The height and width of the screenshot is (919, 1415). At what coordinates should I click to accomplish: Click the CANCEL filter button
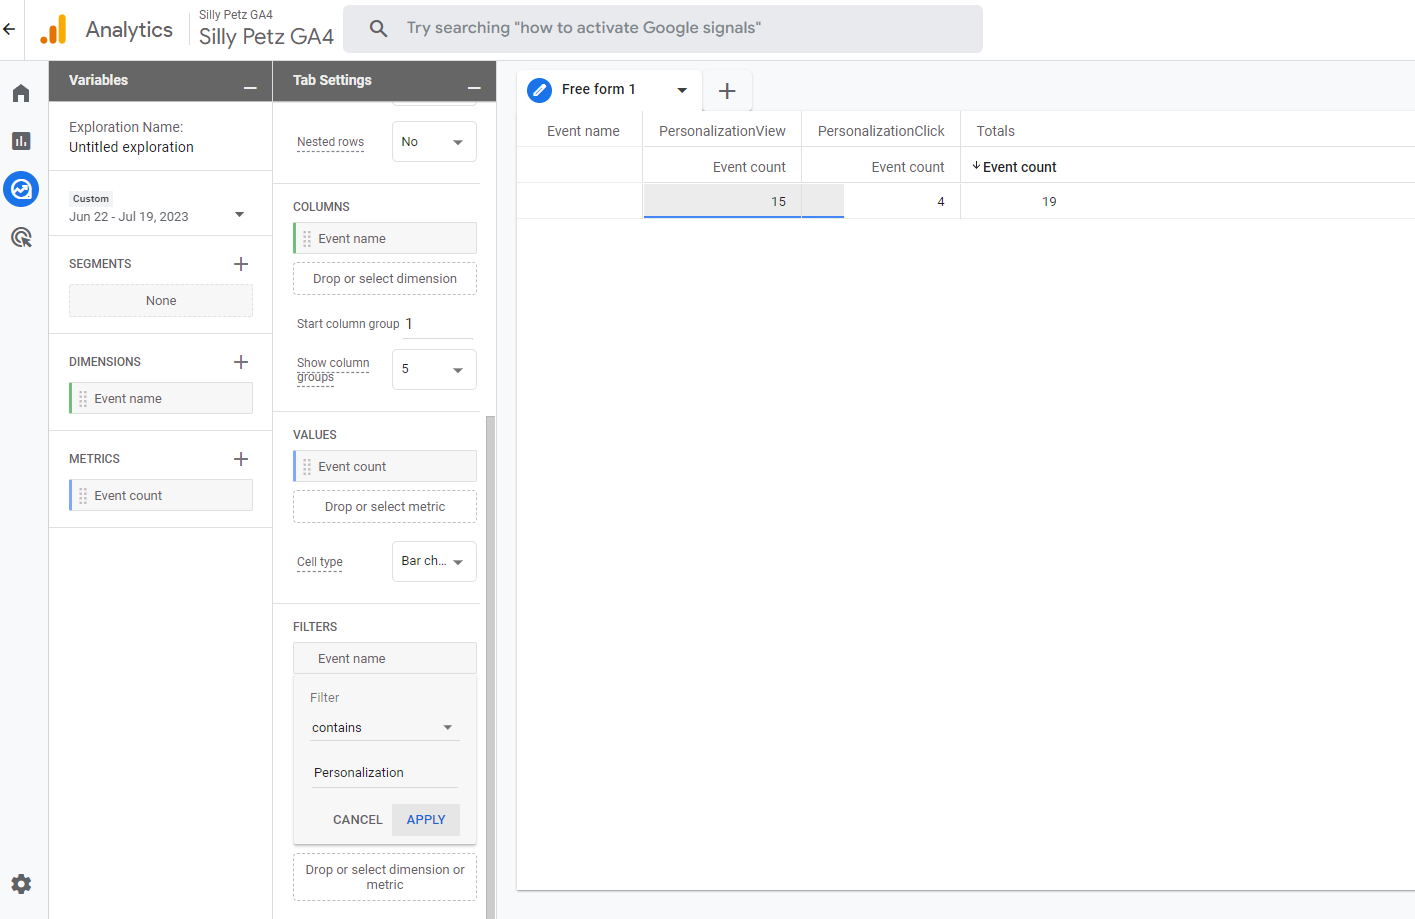[x=357, y=820]
